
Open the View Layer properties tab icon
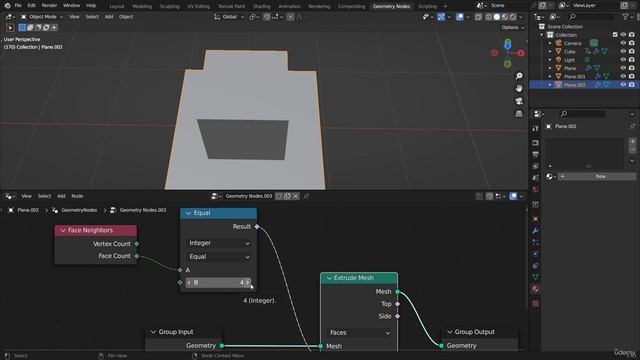click(x=536, y=166)
